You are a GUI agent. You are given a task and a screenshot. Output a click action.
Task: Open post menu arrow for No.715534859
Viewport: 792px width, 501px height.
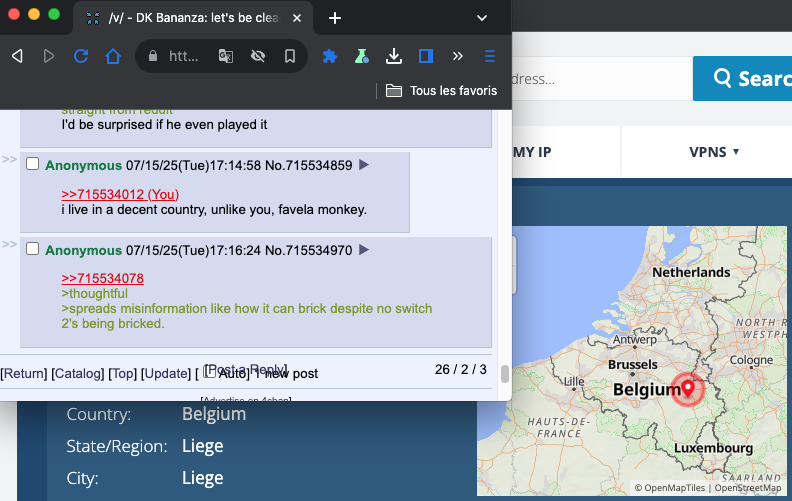coord(364,165)
